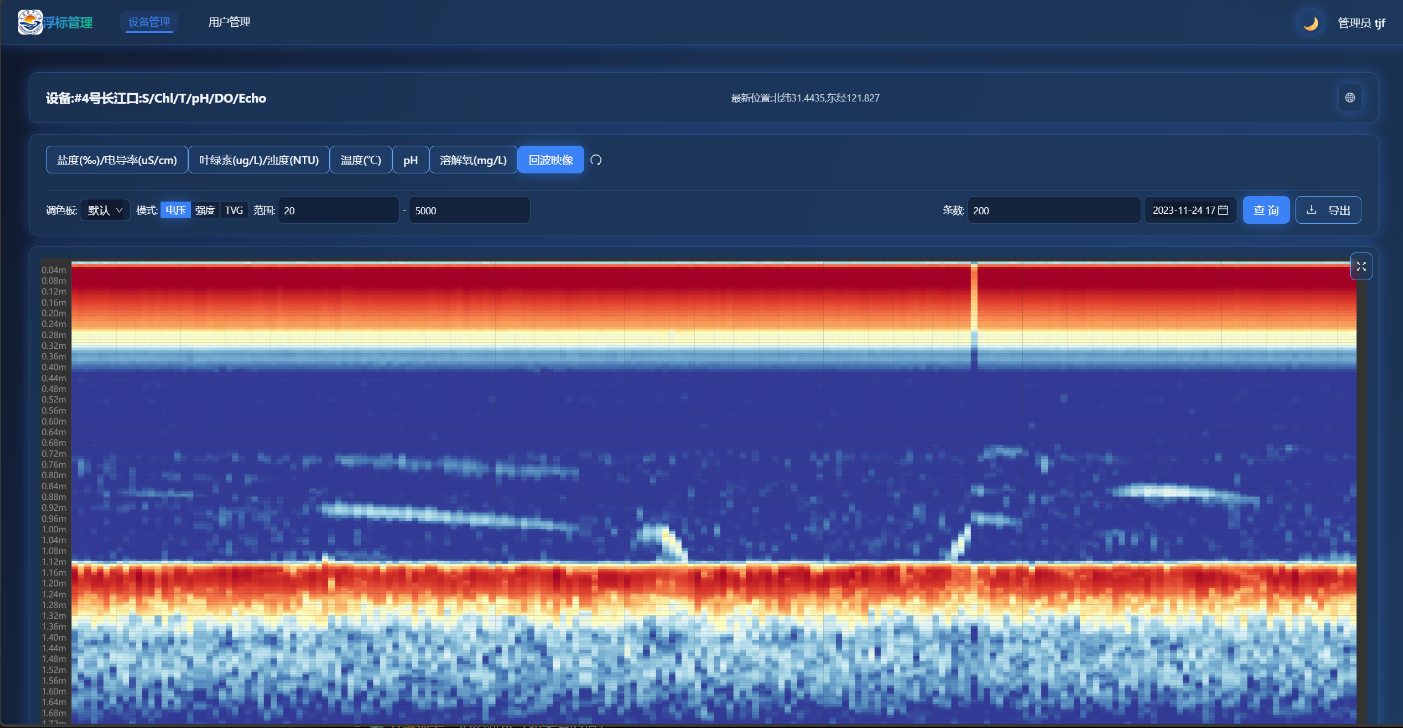Image resolution: width=1403 pixels, height=728 pixels.
Task: Expand echo chart to fullscreen
Action: [1361, 266]
